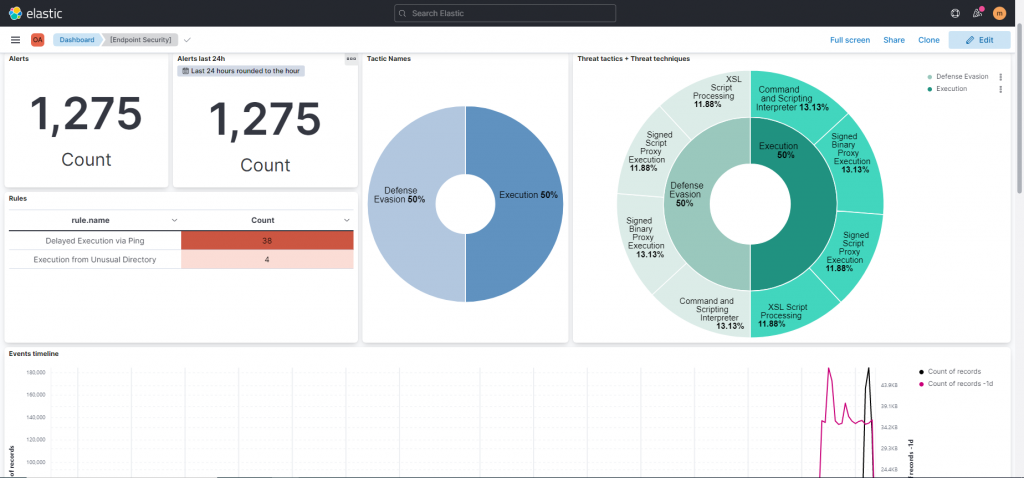Image resolution: width=1024 pixels, height=478 pixels.
Task: Open Alerts last 24h panel options
Action: tap(351, 59)
